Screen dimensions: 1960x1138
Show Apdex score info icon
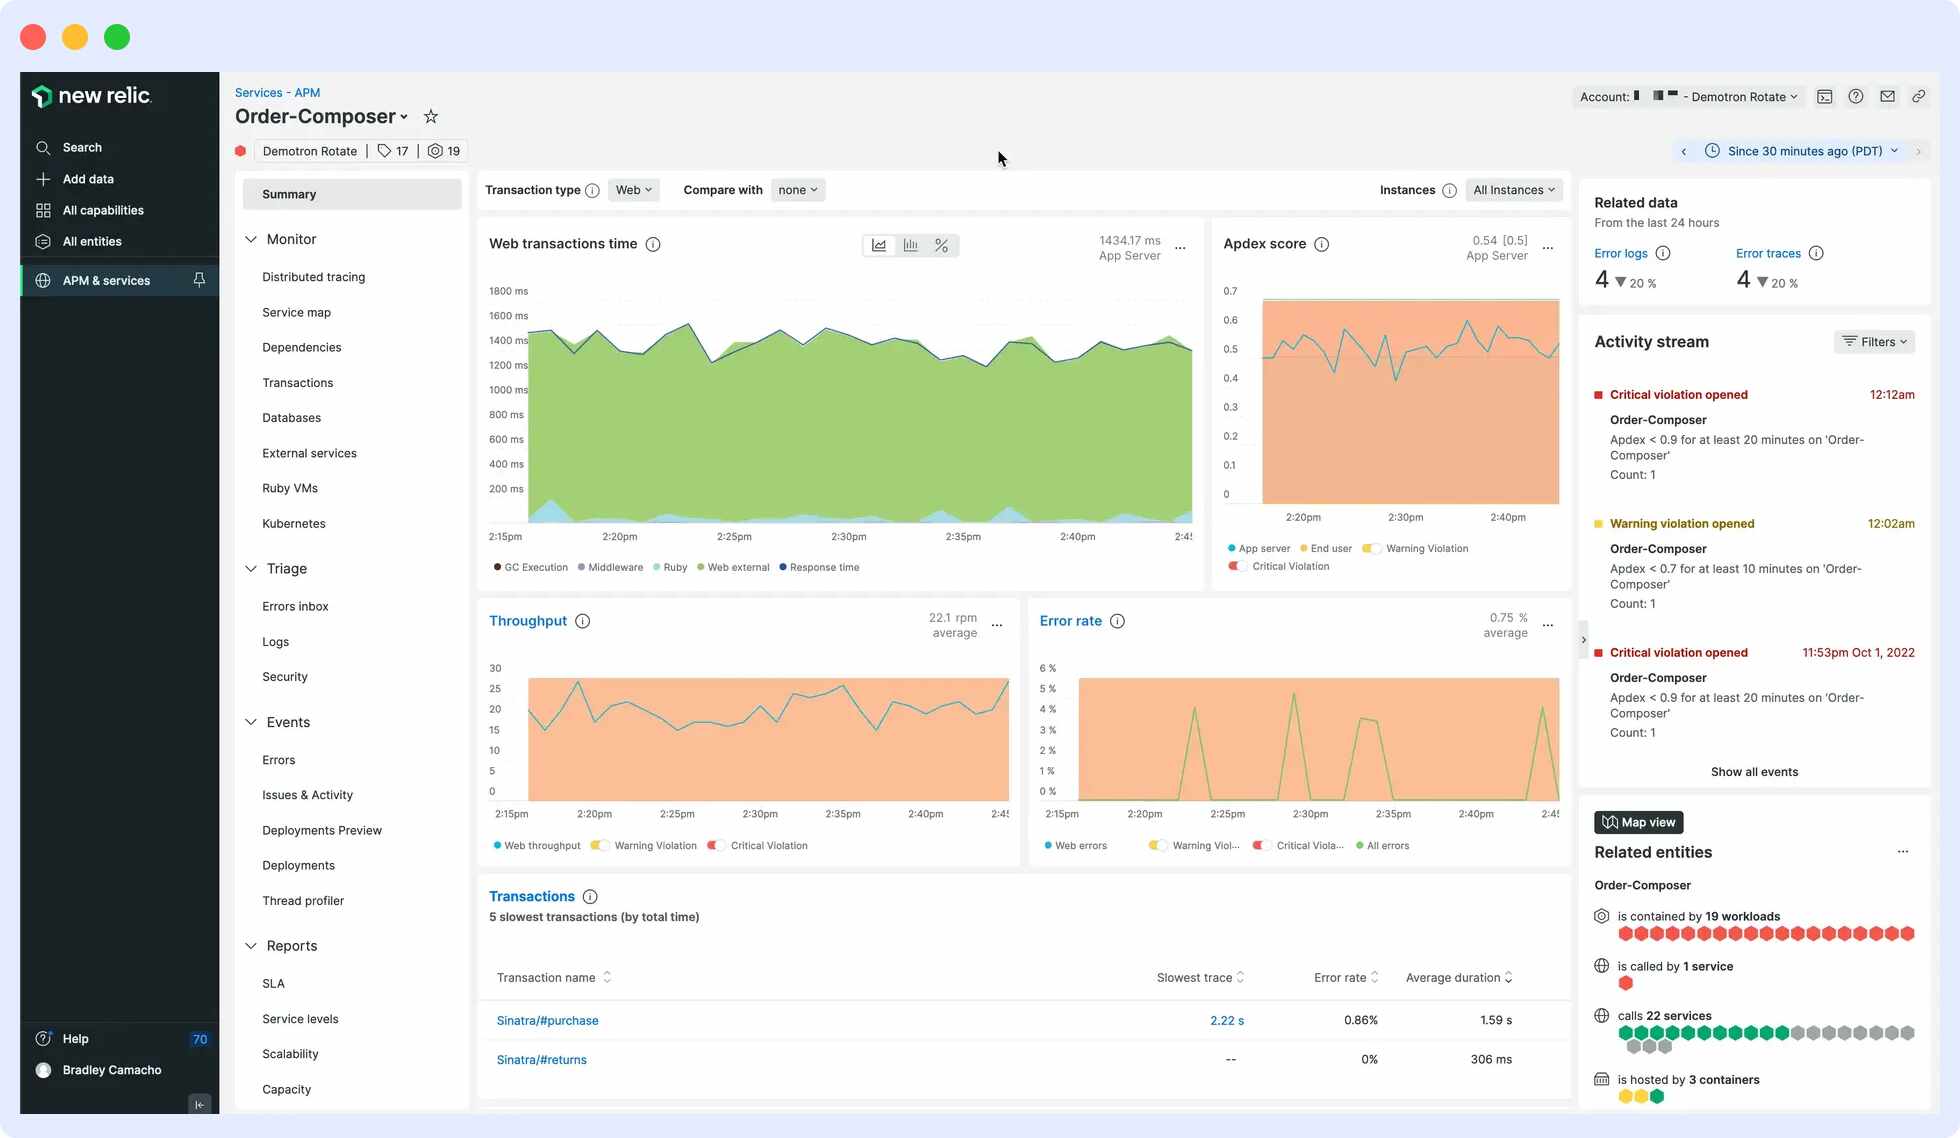coord(1321,244)
